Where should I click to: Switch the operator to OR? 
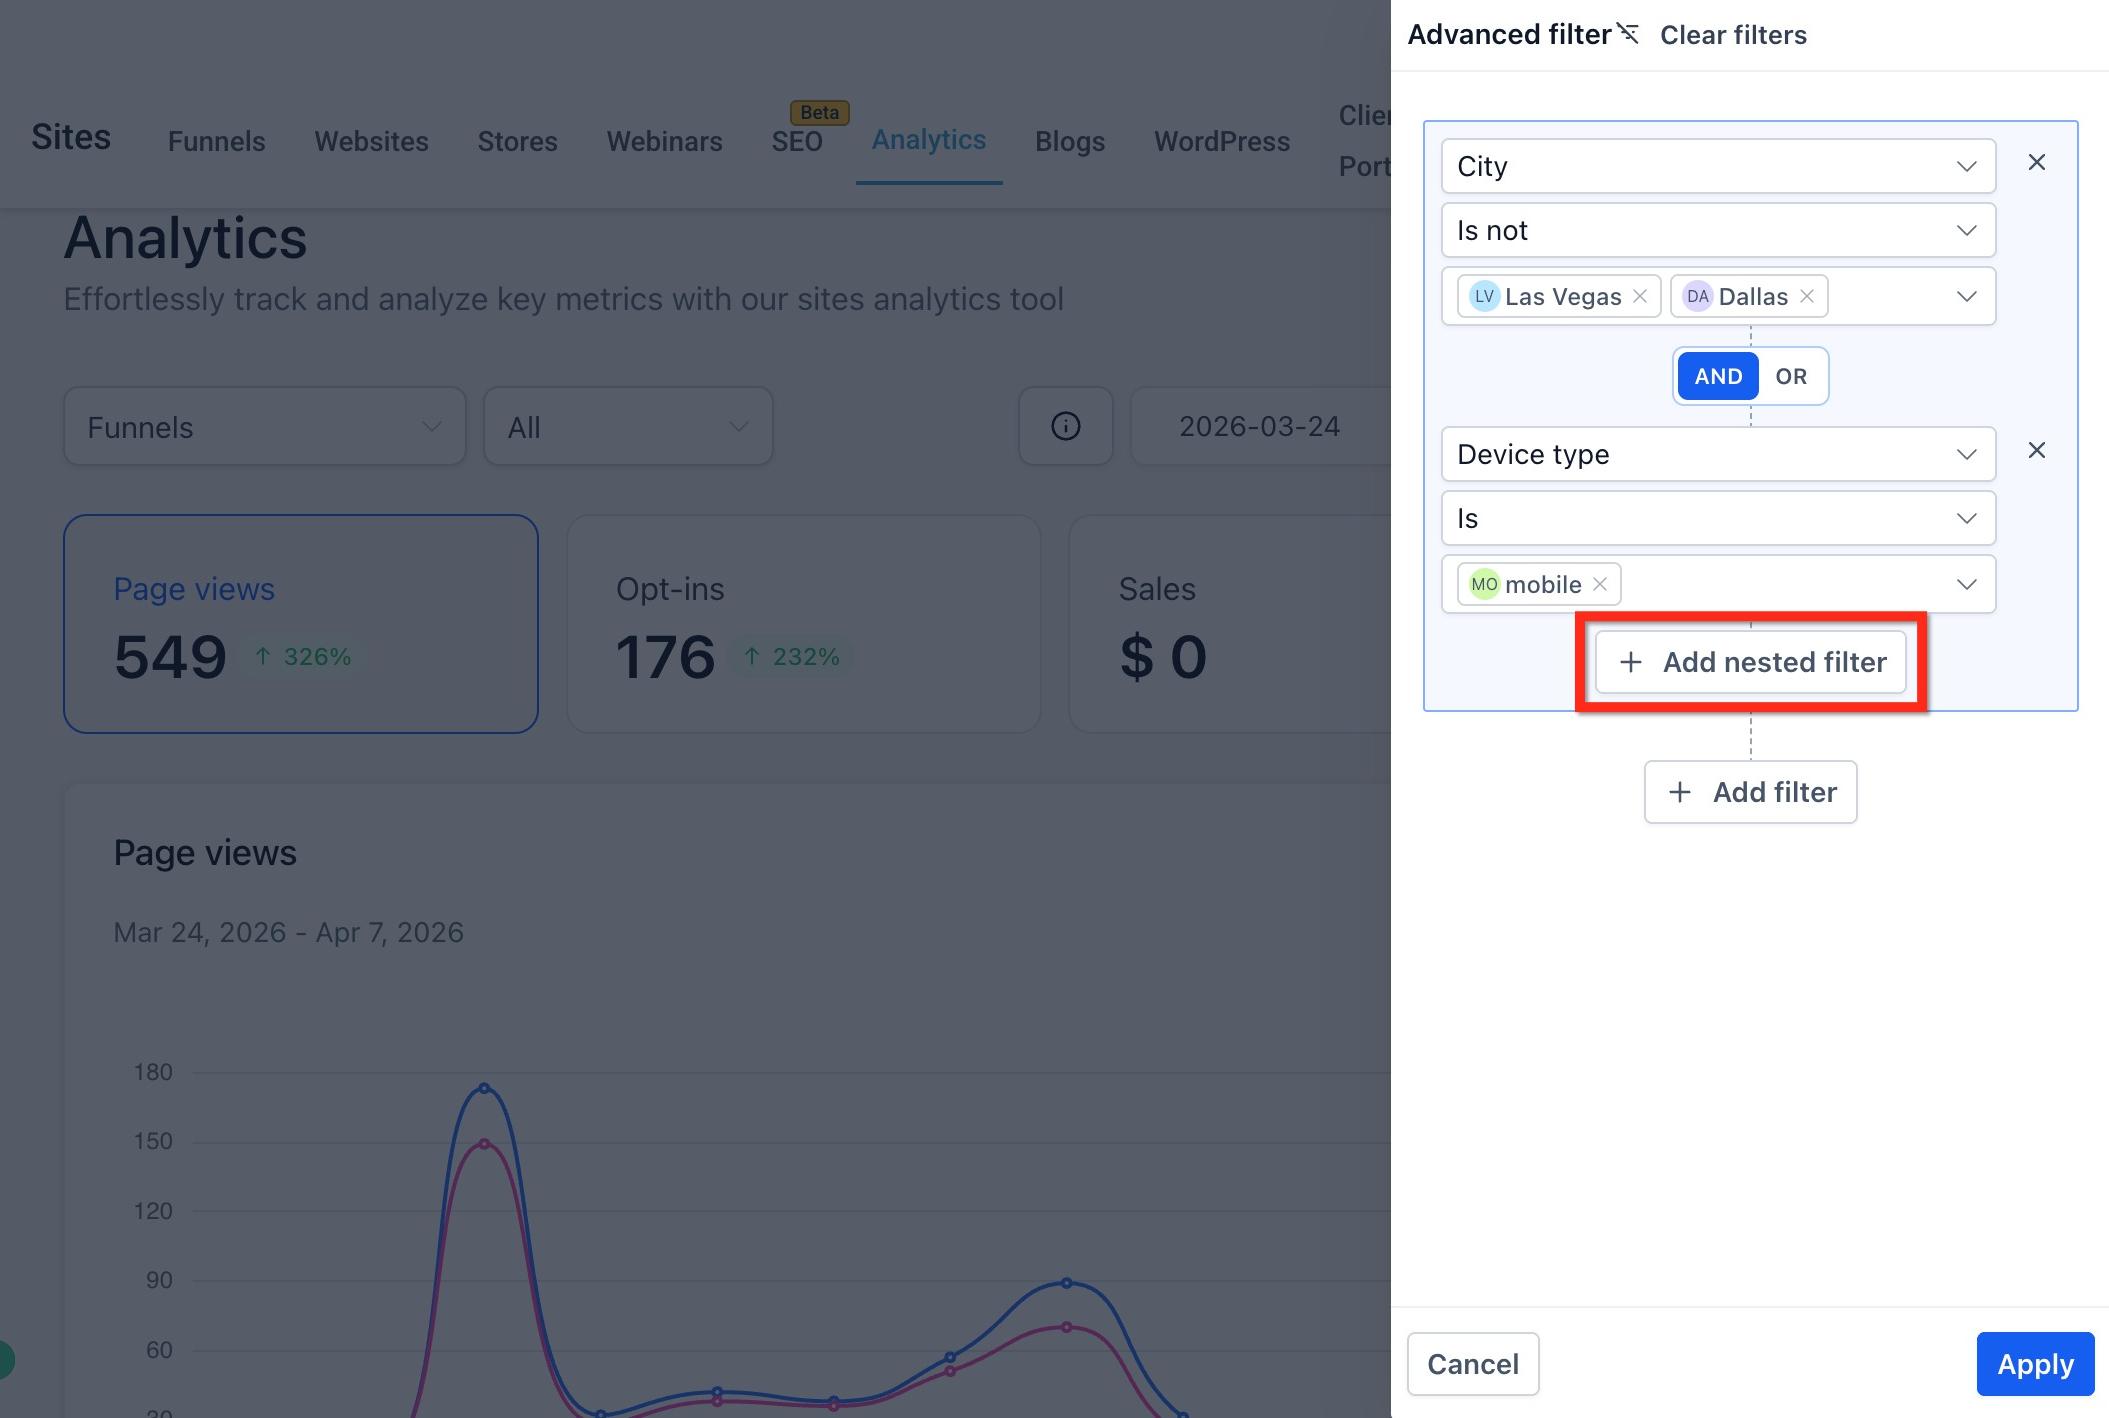pos(1791,376)
